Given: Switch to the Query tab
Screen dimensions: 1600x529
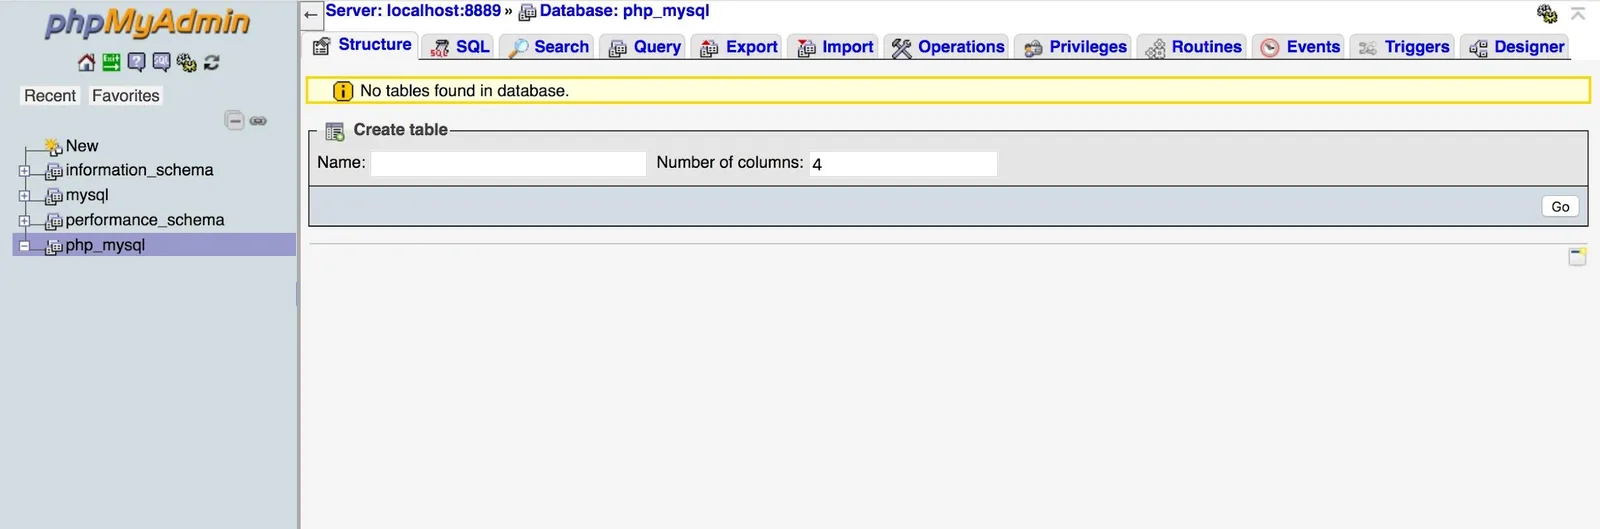Looking at the screenshot, I should tap(644, 47).
